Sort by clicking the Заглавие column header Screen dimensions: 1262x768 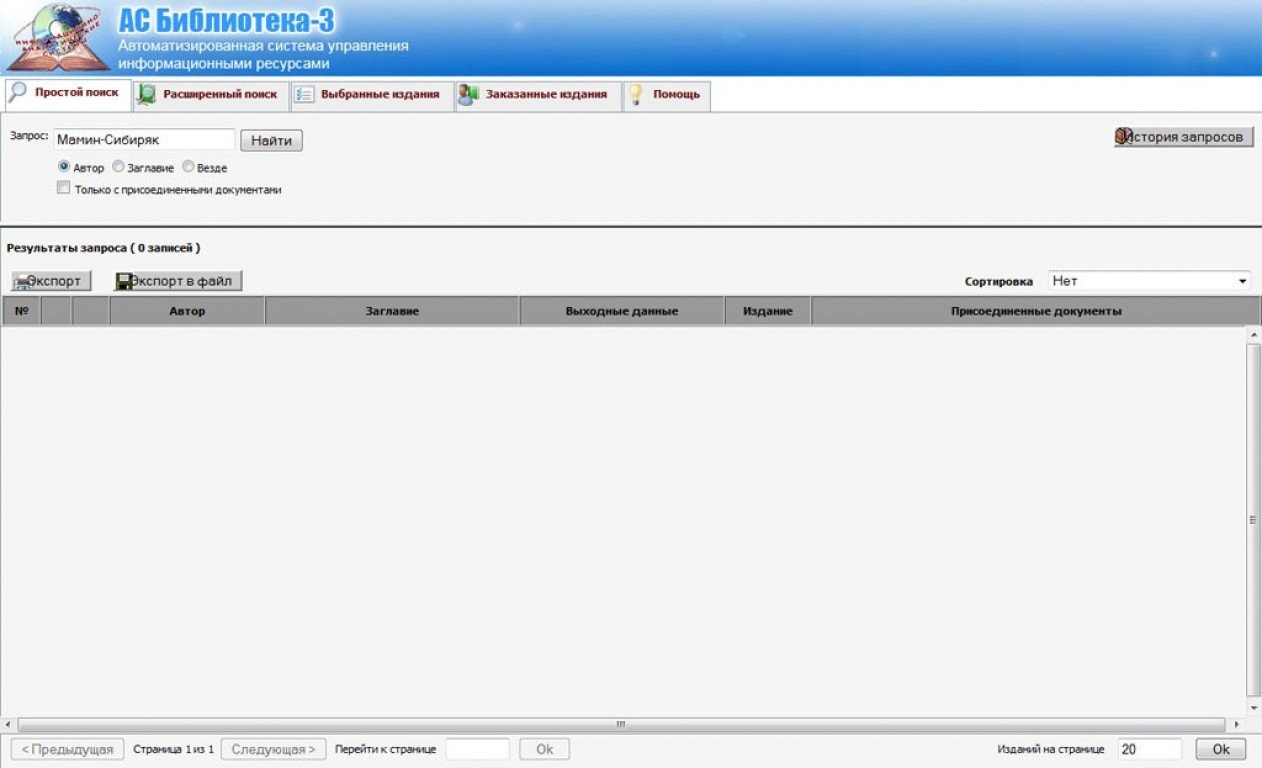(x=392, y=311)
